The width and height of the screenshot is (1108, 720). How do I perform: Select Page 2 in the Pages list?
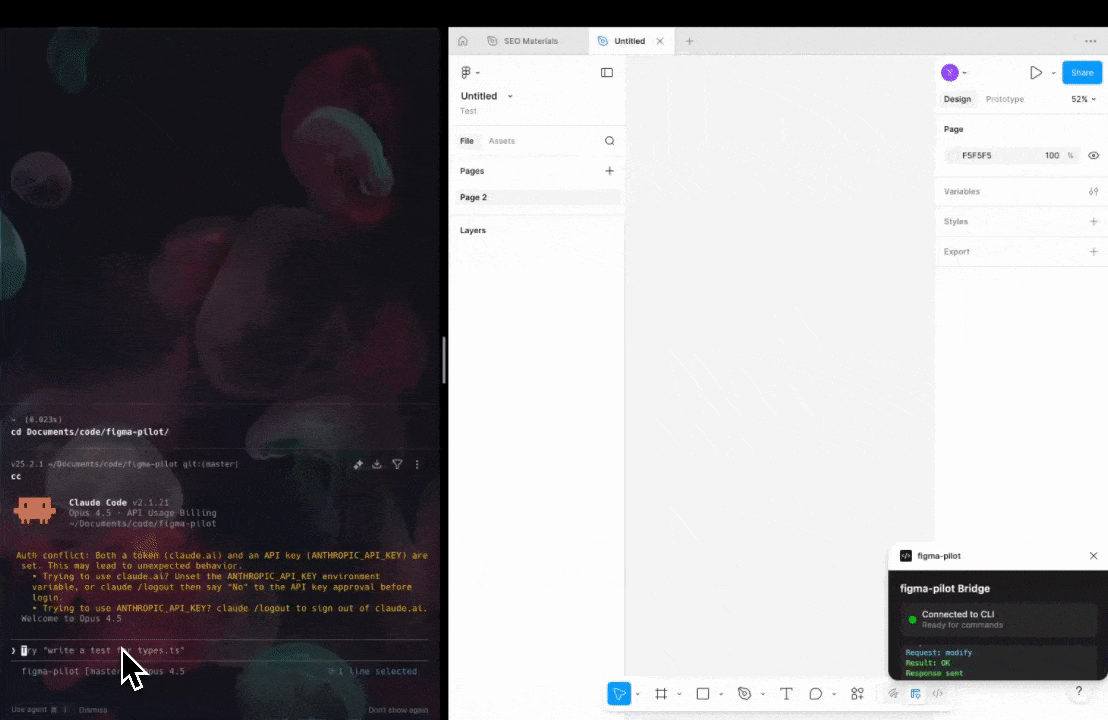point(473,197)
